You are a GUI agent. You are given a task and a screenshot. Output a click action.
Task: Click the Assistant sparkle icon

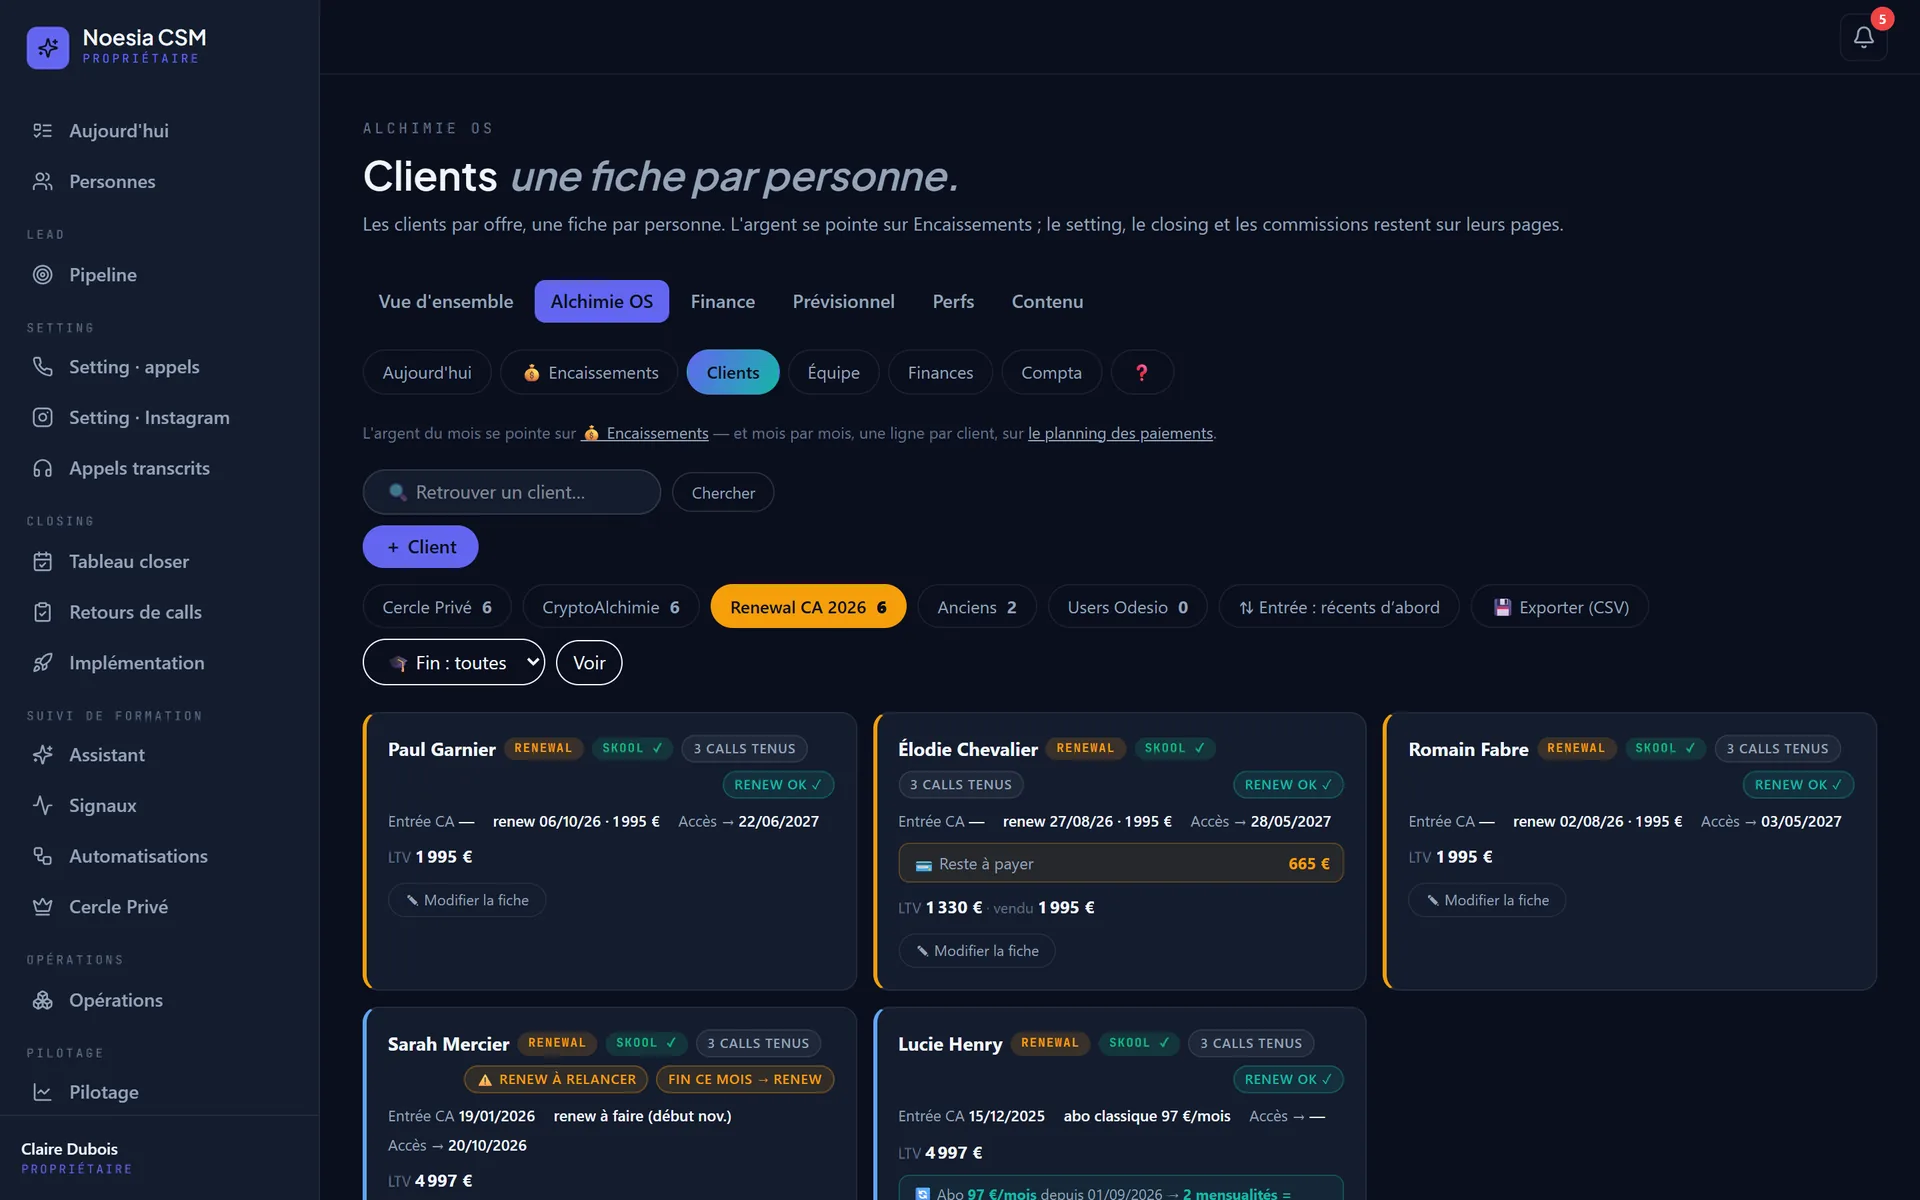tap(42, 755)
